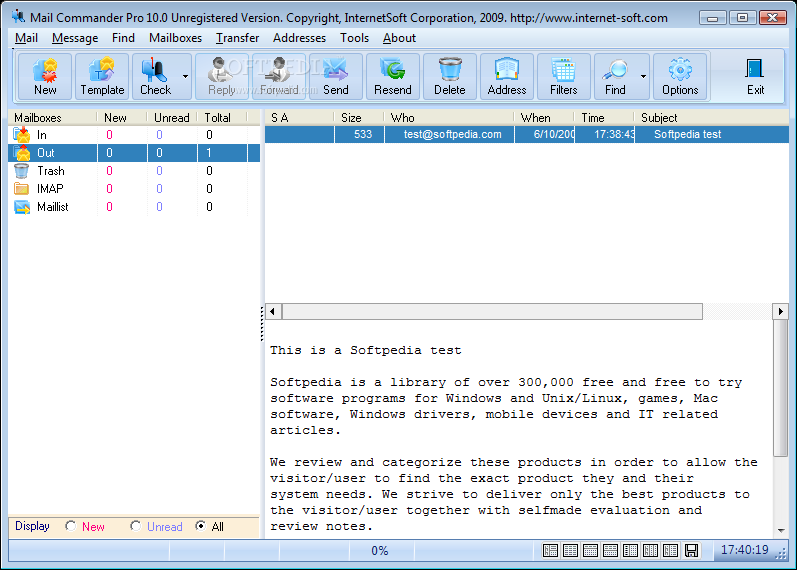797x570 pixels.
Task: Click the Toltal column header
Action: point(222,118)
